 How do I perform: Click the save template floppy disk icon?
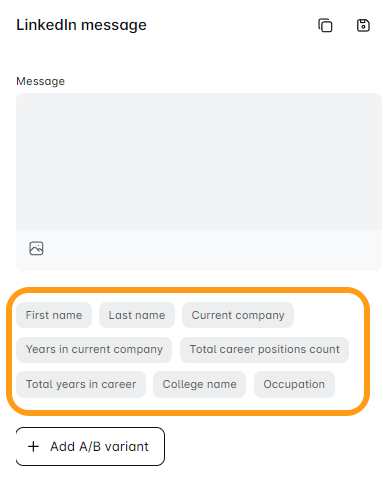(x=363, y=25)
